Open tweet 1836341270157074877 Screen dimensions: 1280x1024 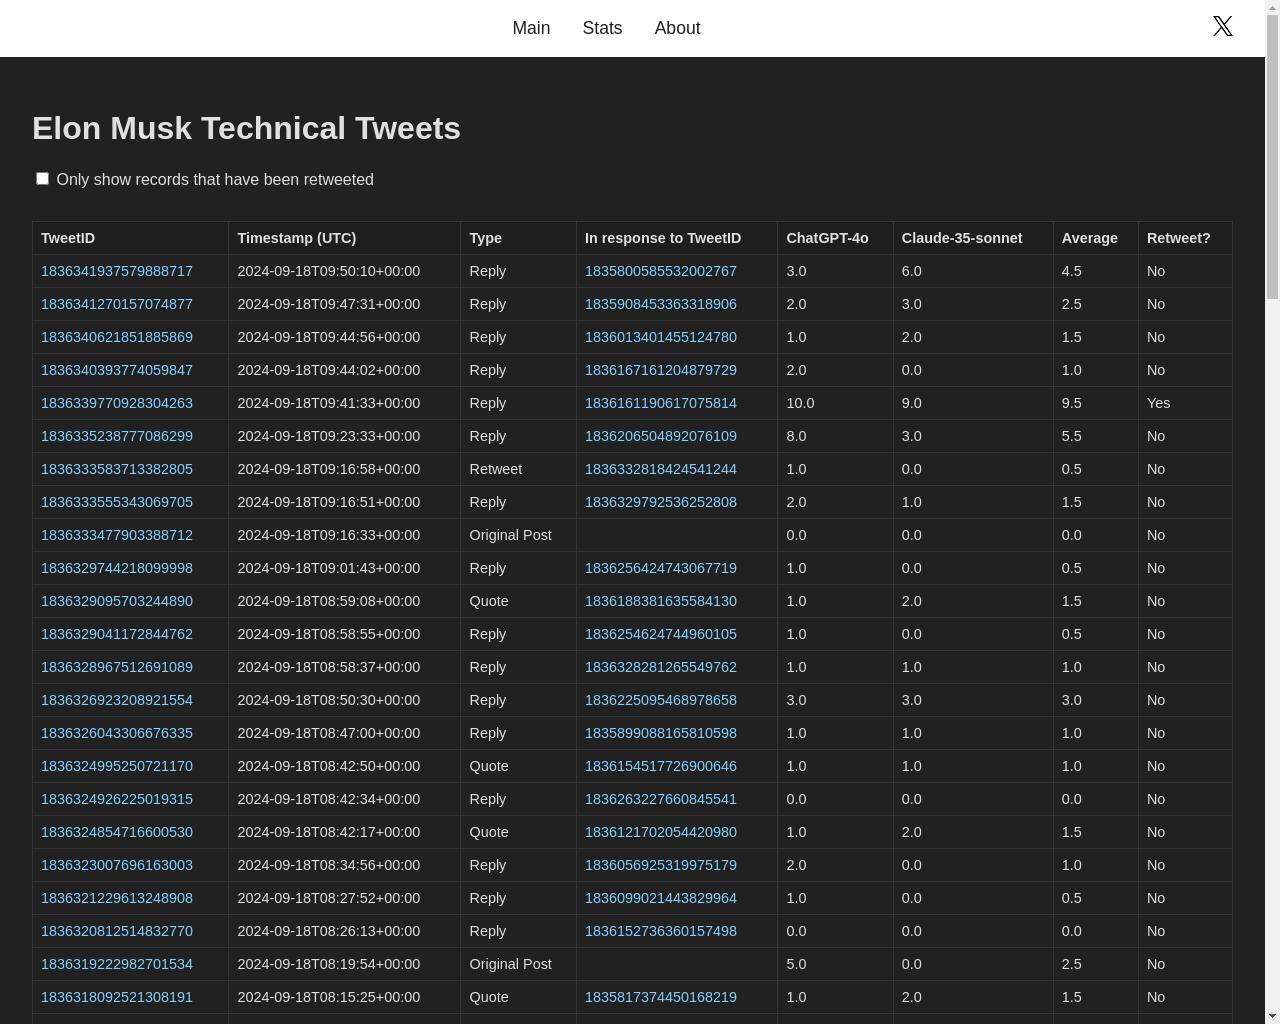[x=117, y=304]
